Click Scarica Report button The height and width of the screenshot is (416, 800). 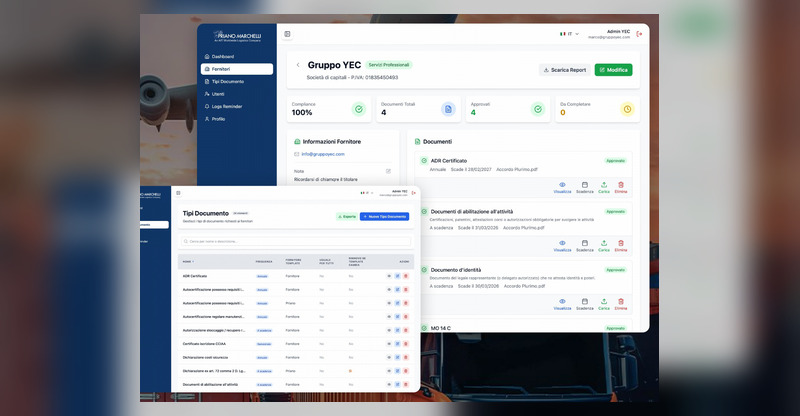[565, 70]
